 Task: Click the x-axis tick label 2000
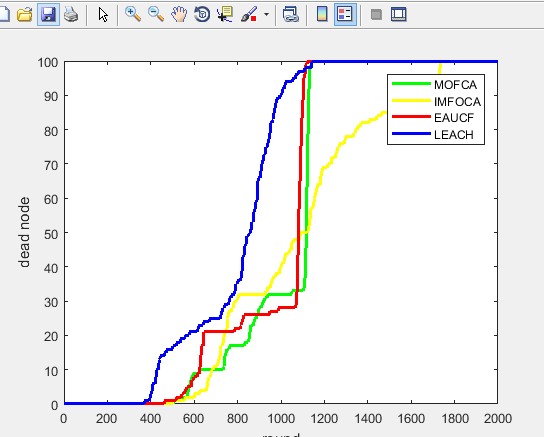click(498, 419)
